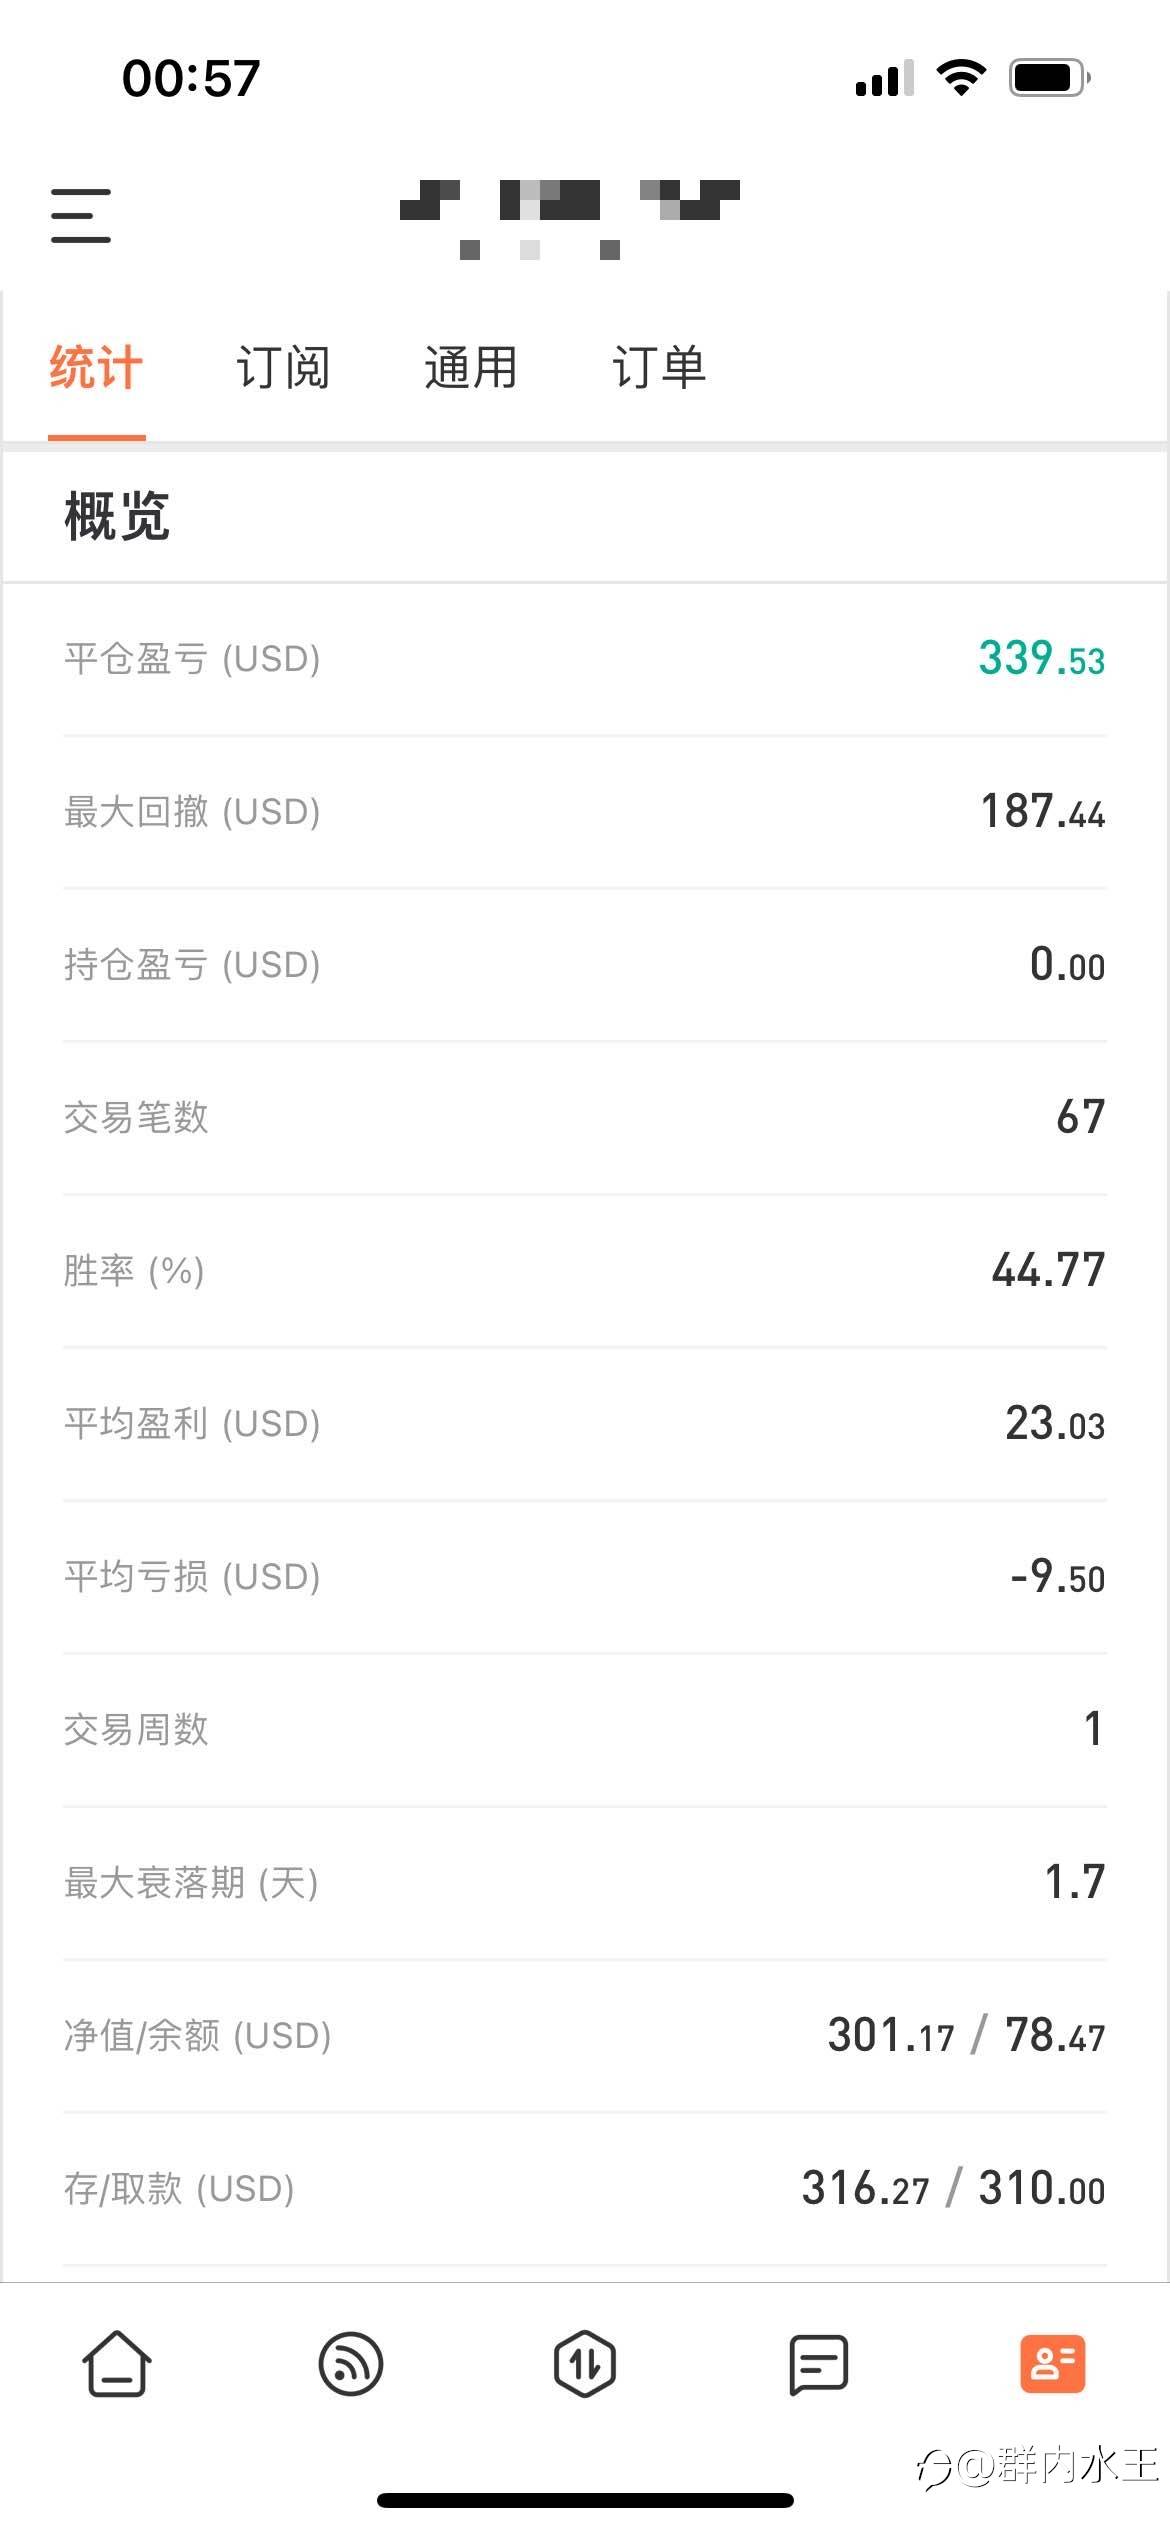Open the 通用 tab
Screen dimensions: 1170x2532
click(x=471, y=368)
